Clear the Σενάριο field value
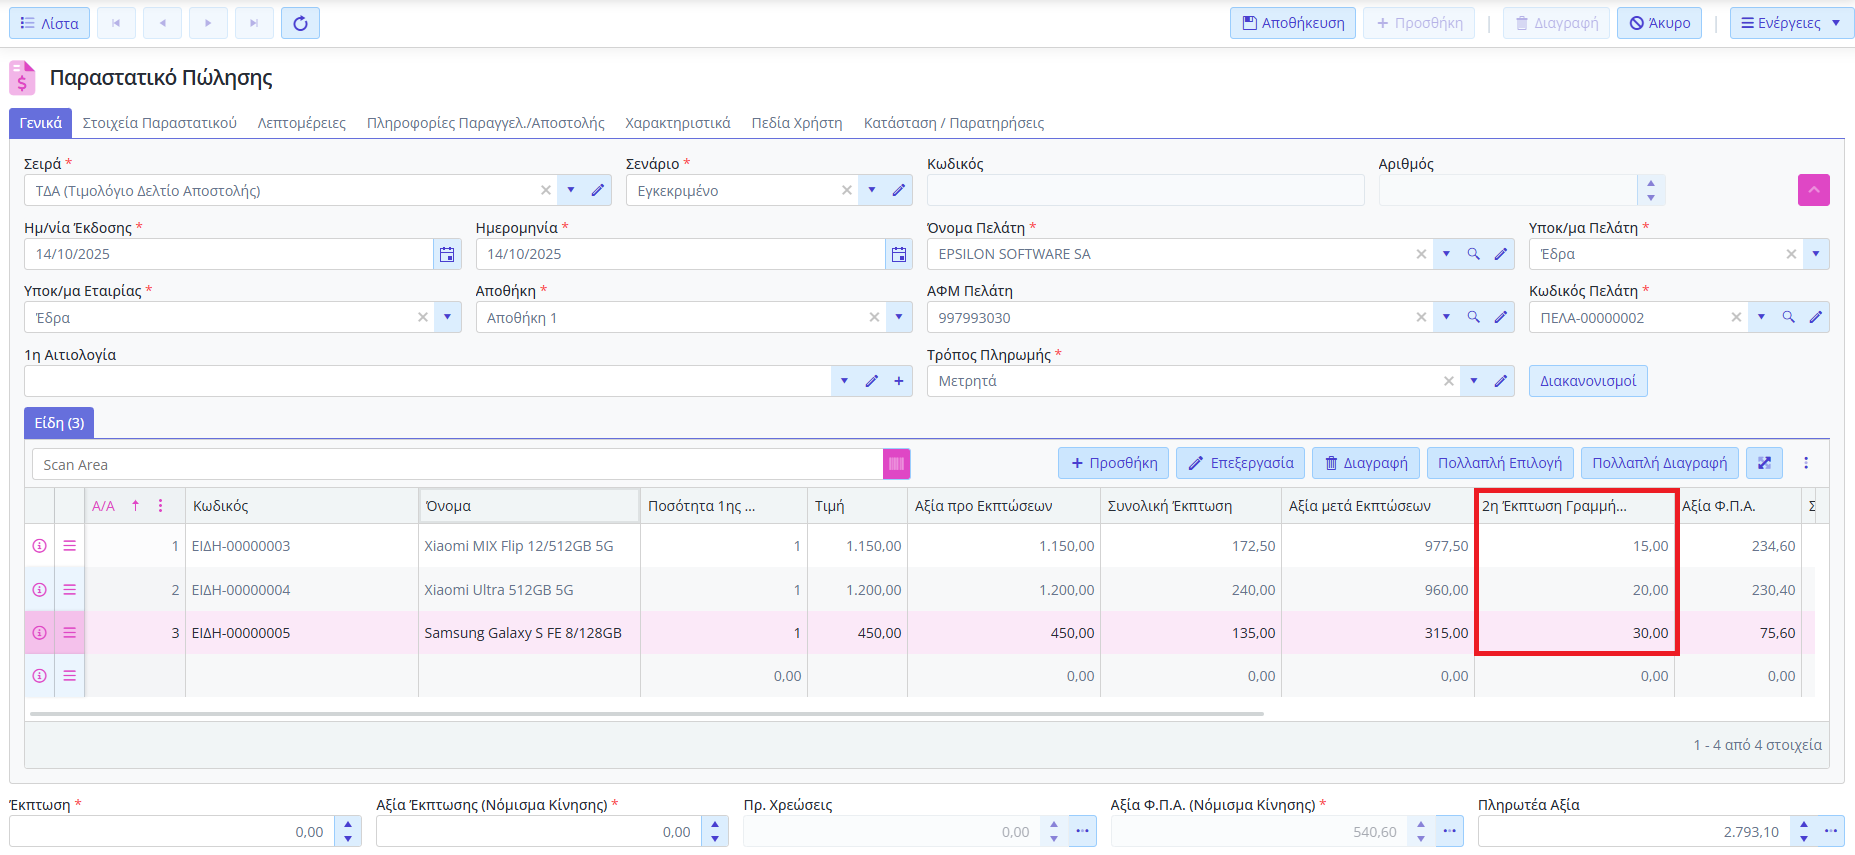Viewport: 1855px width, 855px height. (847, 191)
